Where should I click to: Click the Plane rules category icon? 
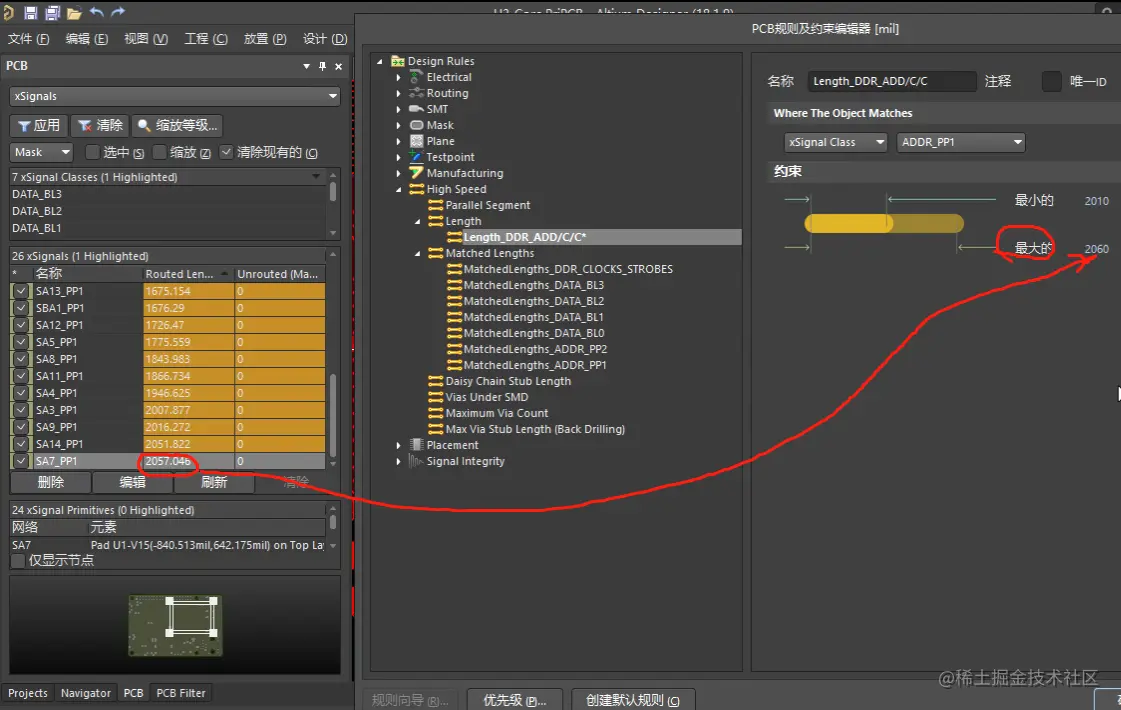pos(416,141)
